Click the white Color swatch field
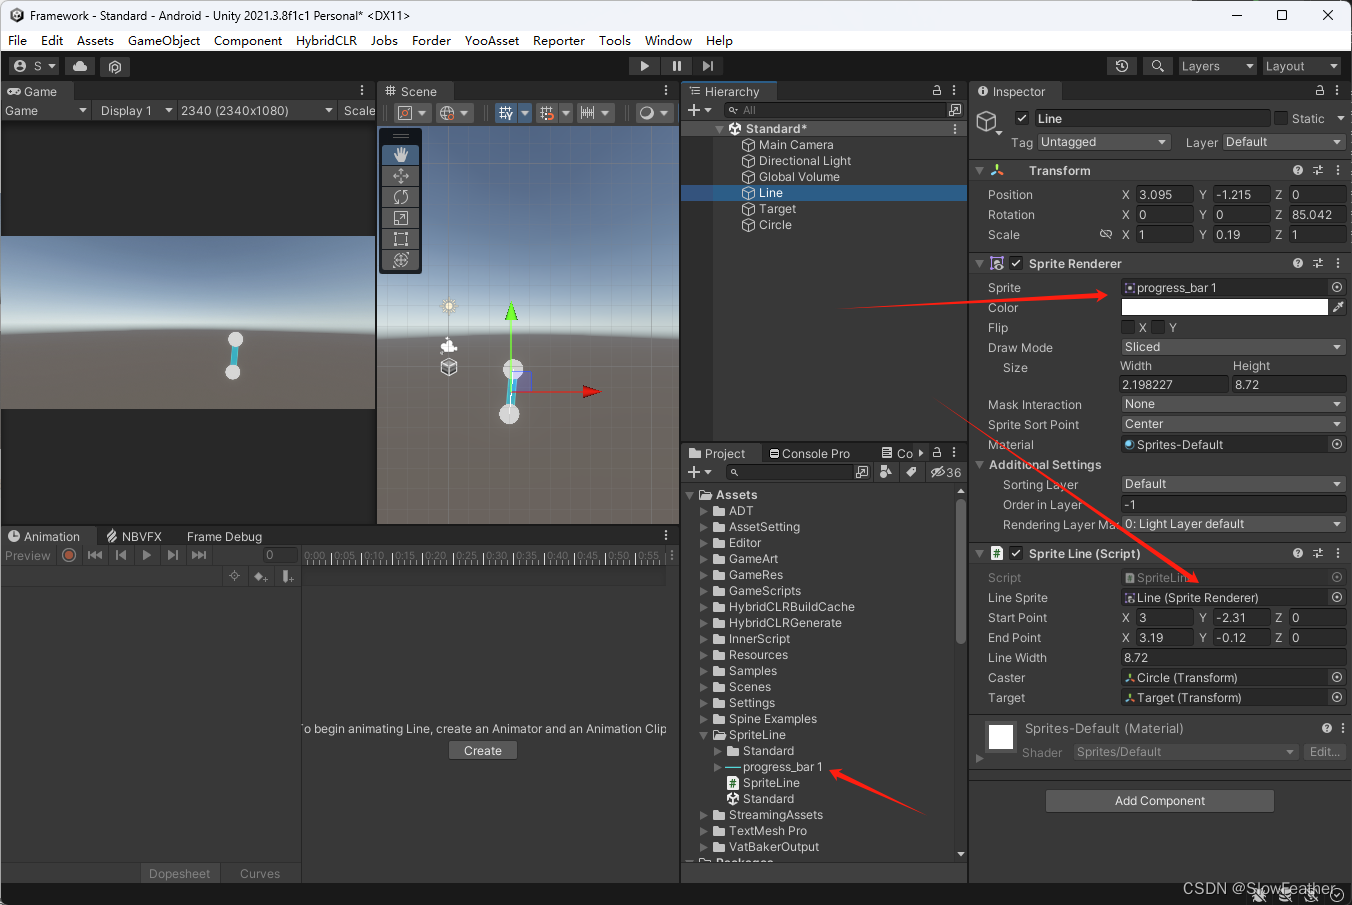The height and width of the screenshot is (905, 1352). [x=1224, y=307]
